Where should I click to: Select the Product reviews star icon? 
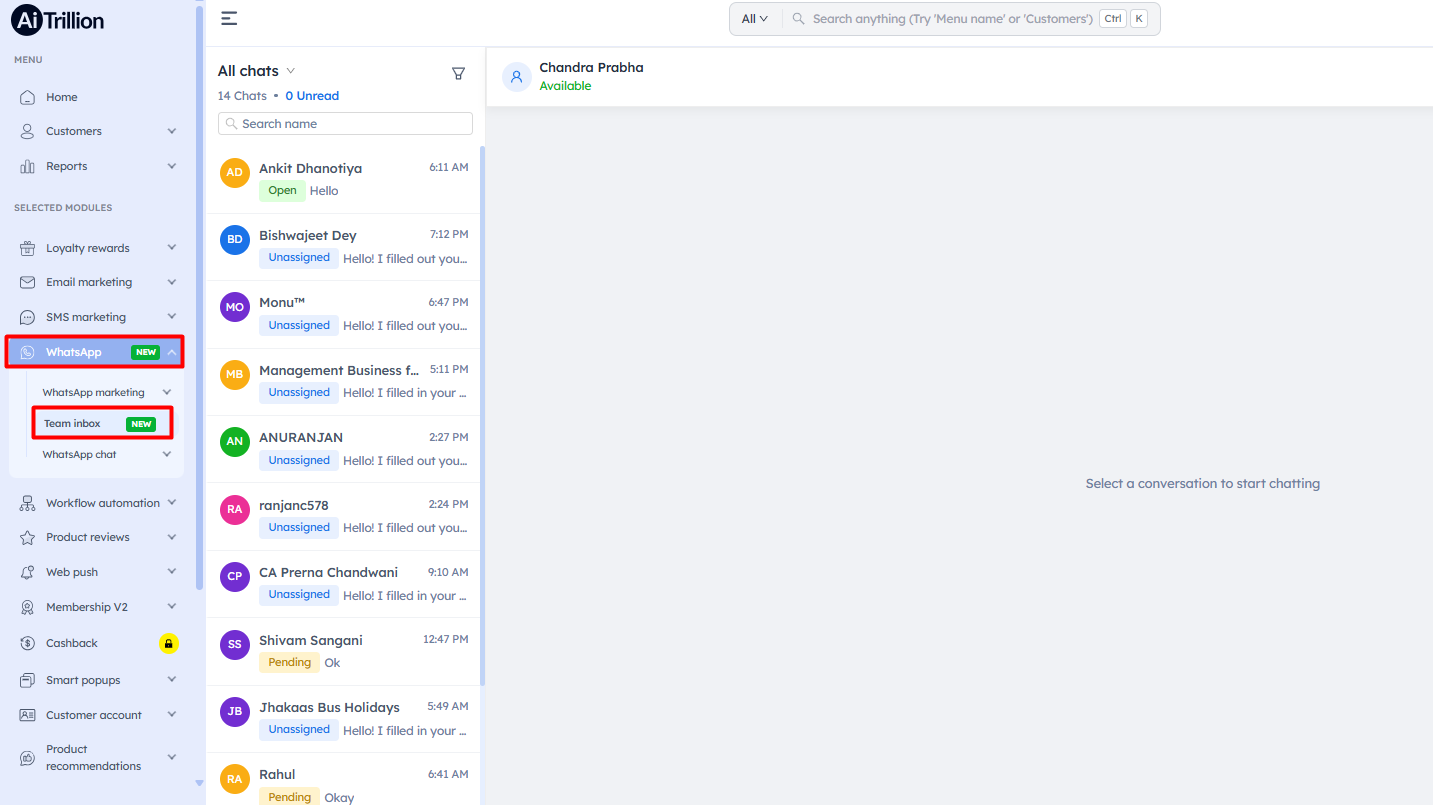click(28, 537)
